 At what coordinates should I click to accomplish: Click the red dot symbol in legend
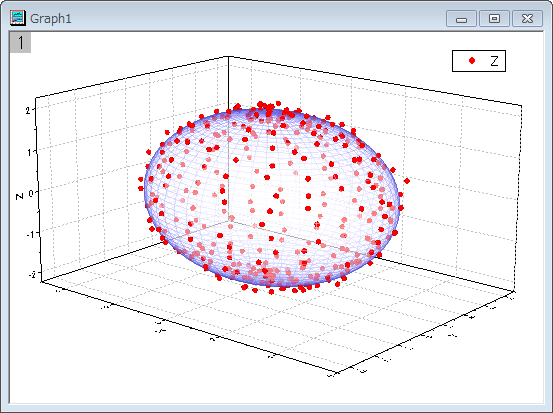pyautogui.click(x=472, y=61)
